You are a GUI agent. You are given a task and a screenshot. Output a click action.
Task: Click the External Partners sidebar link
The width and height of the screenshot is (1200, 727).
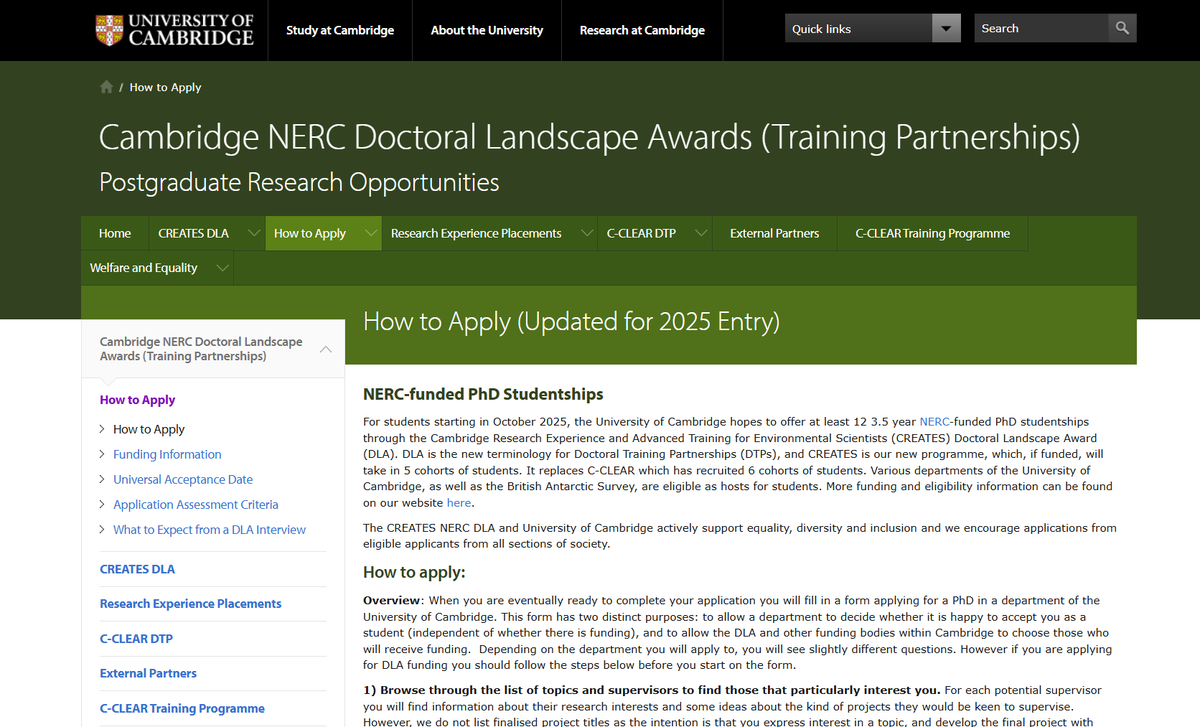(x=148, y=674)
